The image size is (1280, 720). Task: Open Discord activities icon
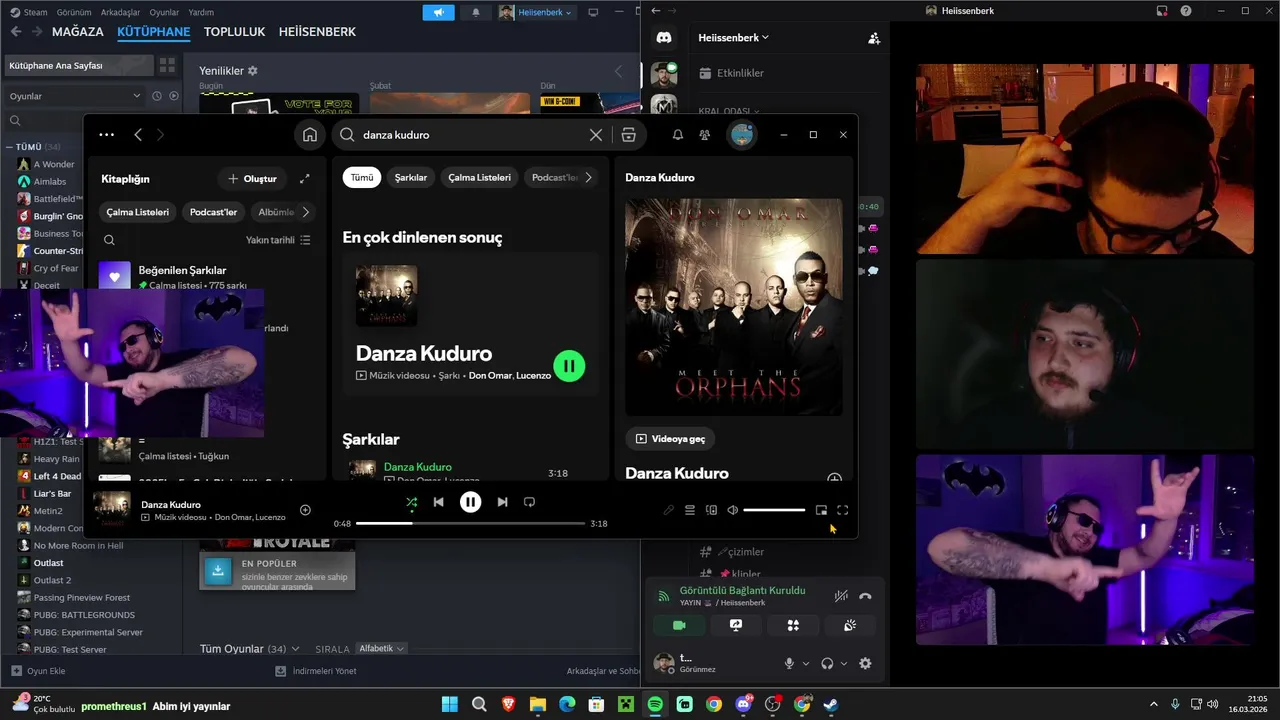click(x=793, y=625)
